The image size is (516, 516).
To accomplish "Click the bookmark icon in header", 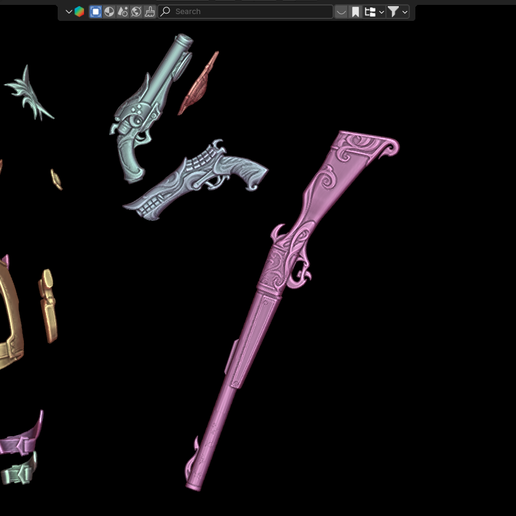I will (x=355, y=12).
